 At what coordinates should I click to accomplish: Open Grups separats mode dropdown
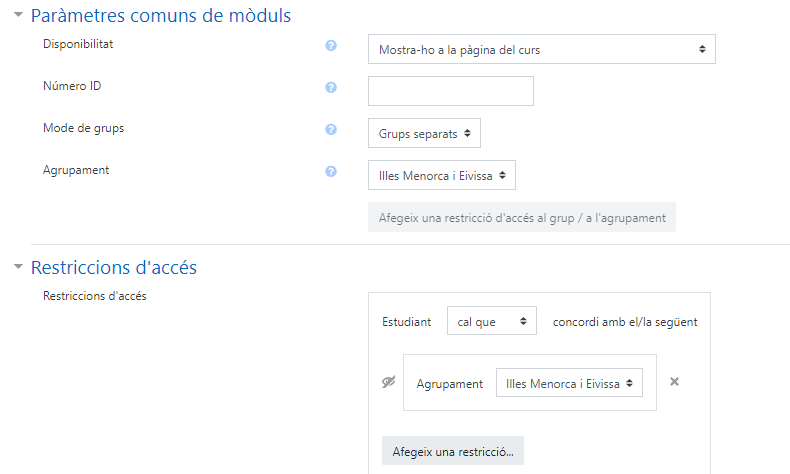click(424, 133)
